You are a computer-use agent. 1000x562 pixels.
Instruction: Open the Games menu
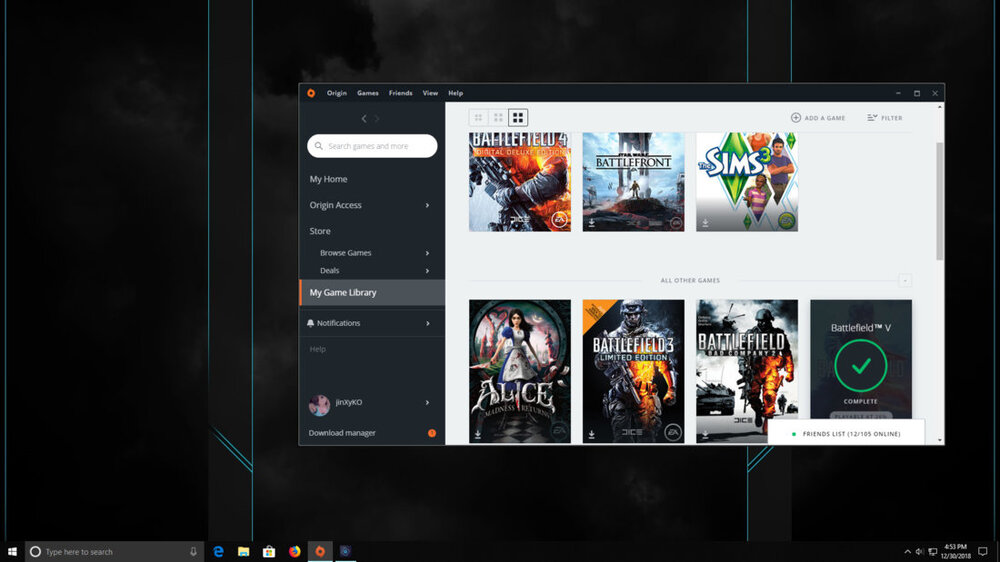[368, 93]
